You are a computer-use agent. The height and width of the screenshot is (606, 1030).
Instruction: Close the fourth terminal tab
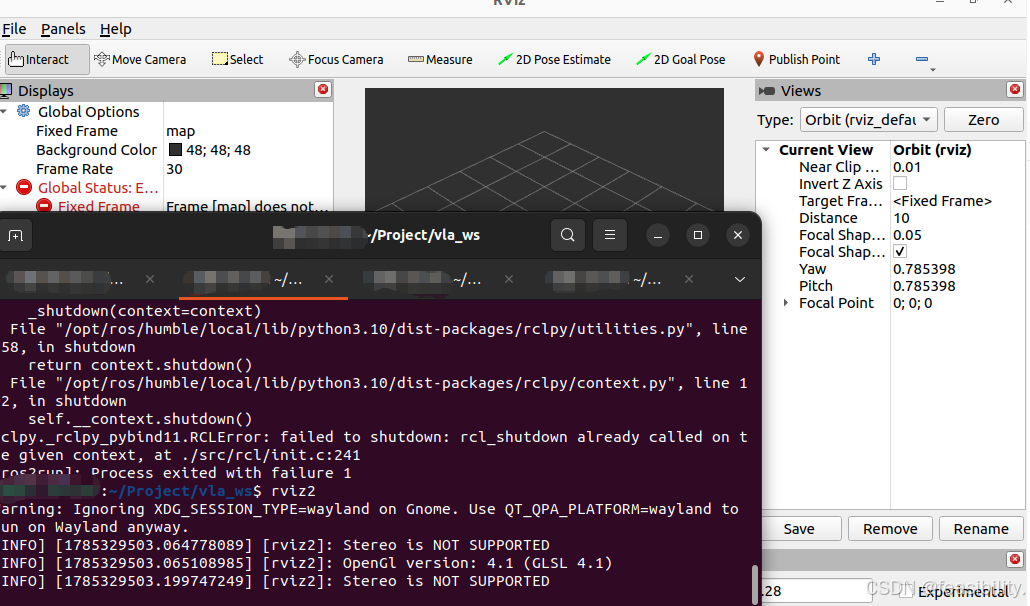tap(688, 280)
